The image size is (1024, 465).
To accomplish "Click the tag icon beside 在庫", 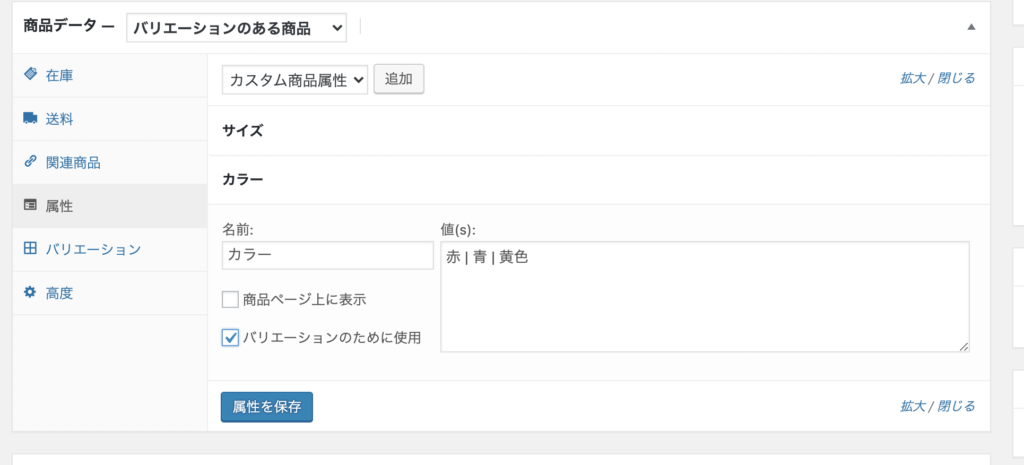I will (x=30, y=75).
